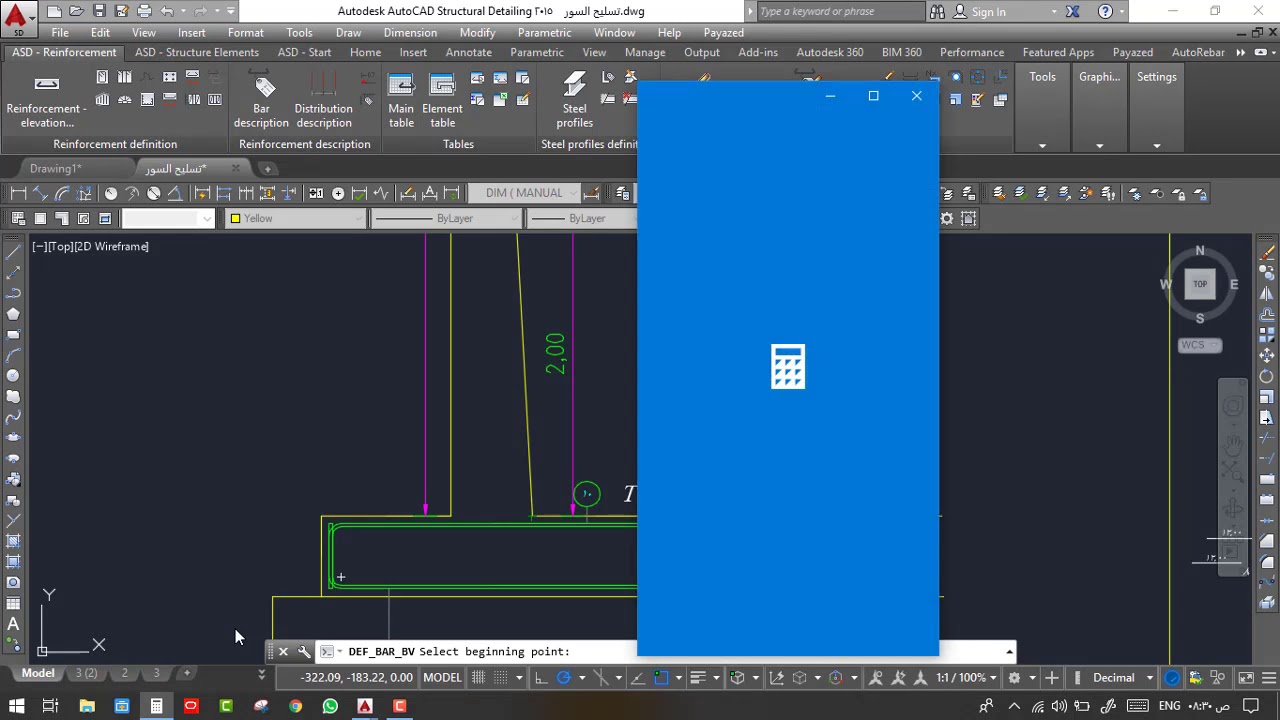Click the Customization gear in status bar
Viewport: 1280px width, 720px height.
tap(1014, 678)
